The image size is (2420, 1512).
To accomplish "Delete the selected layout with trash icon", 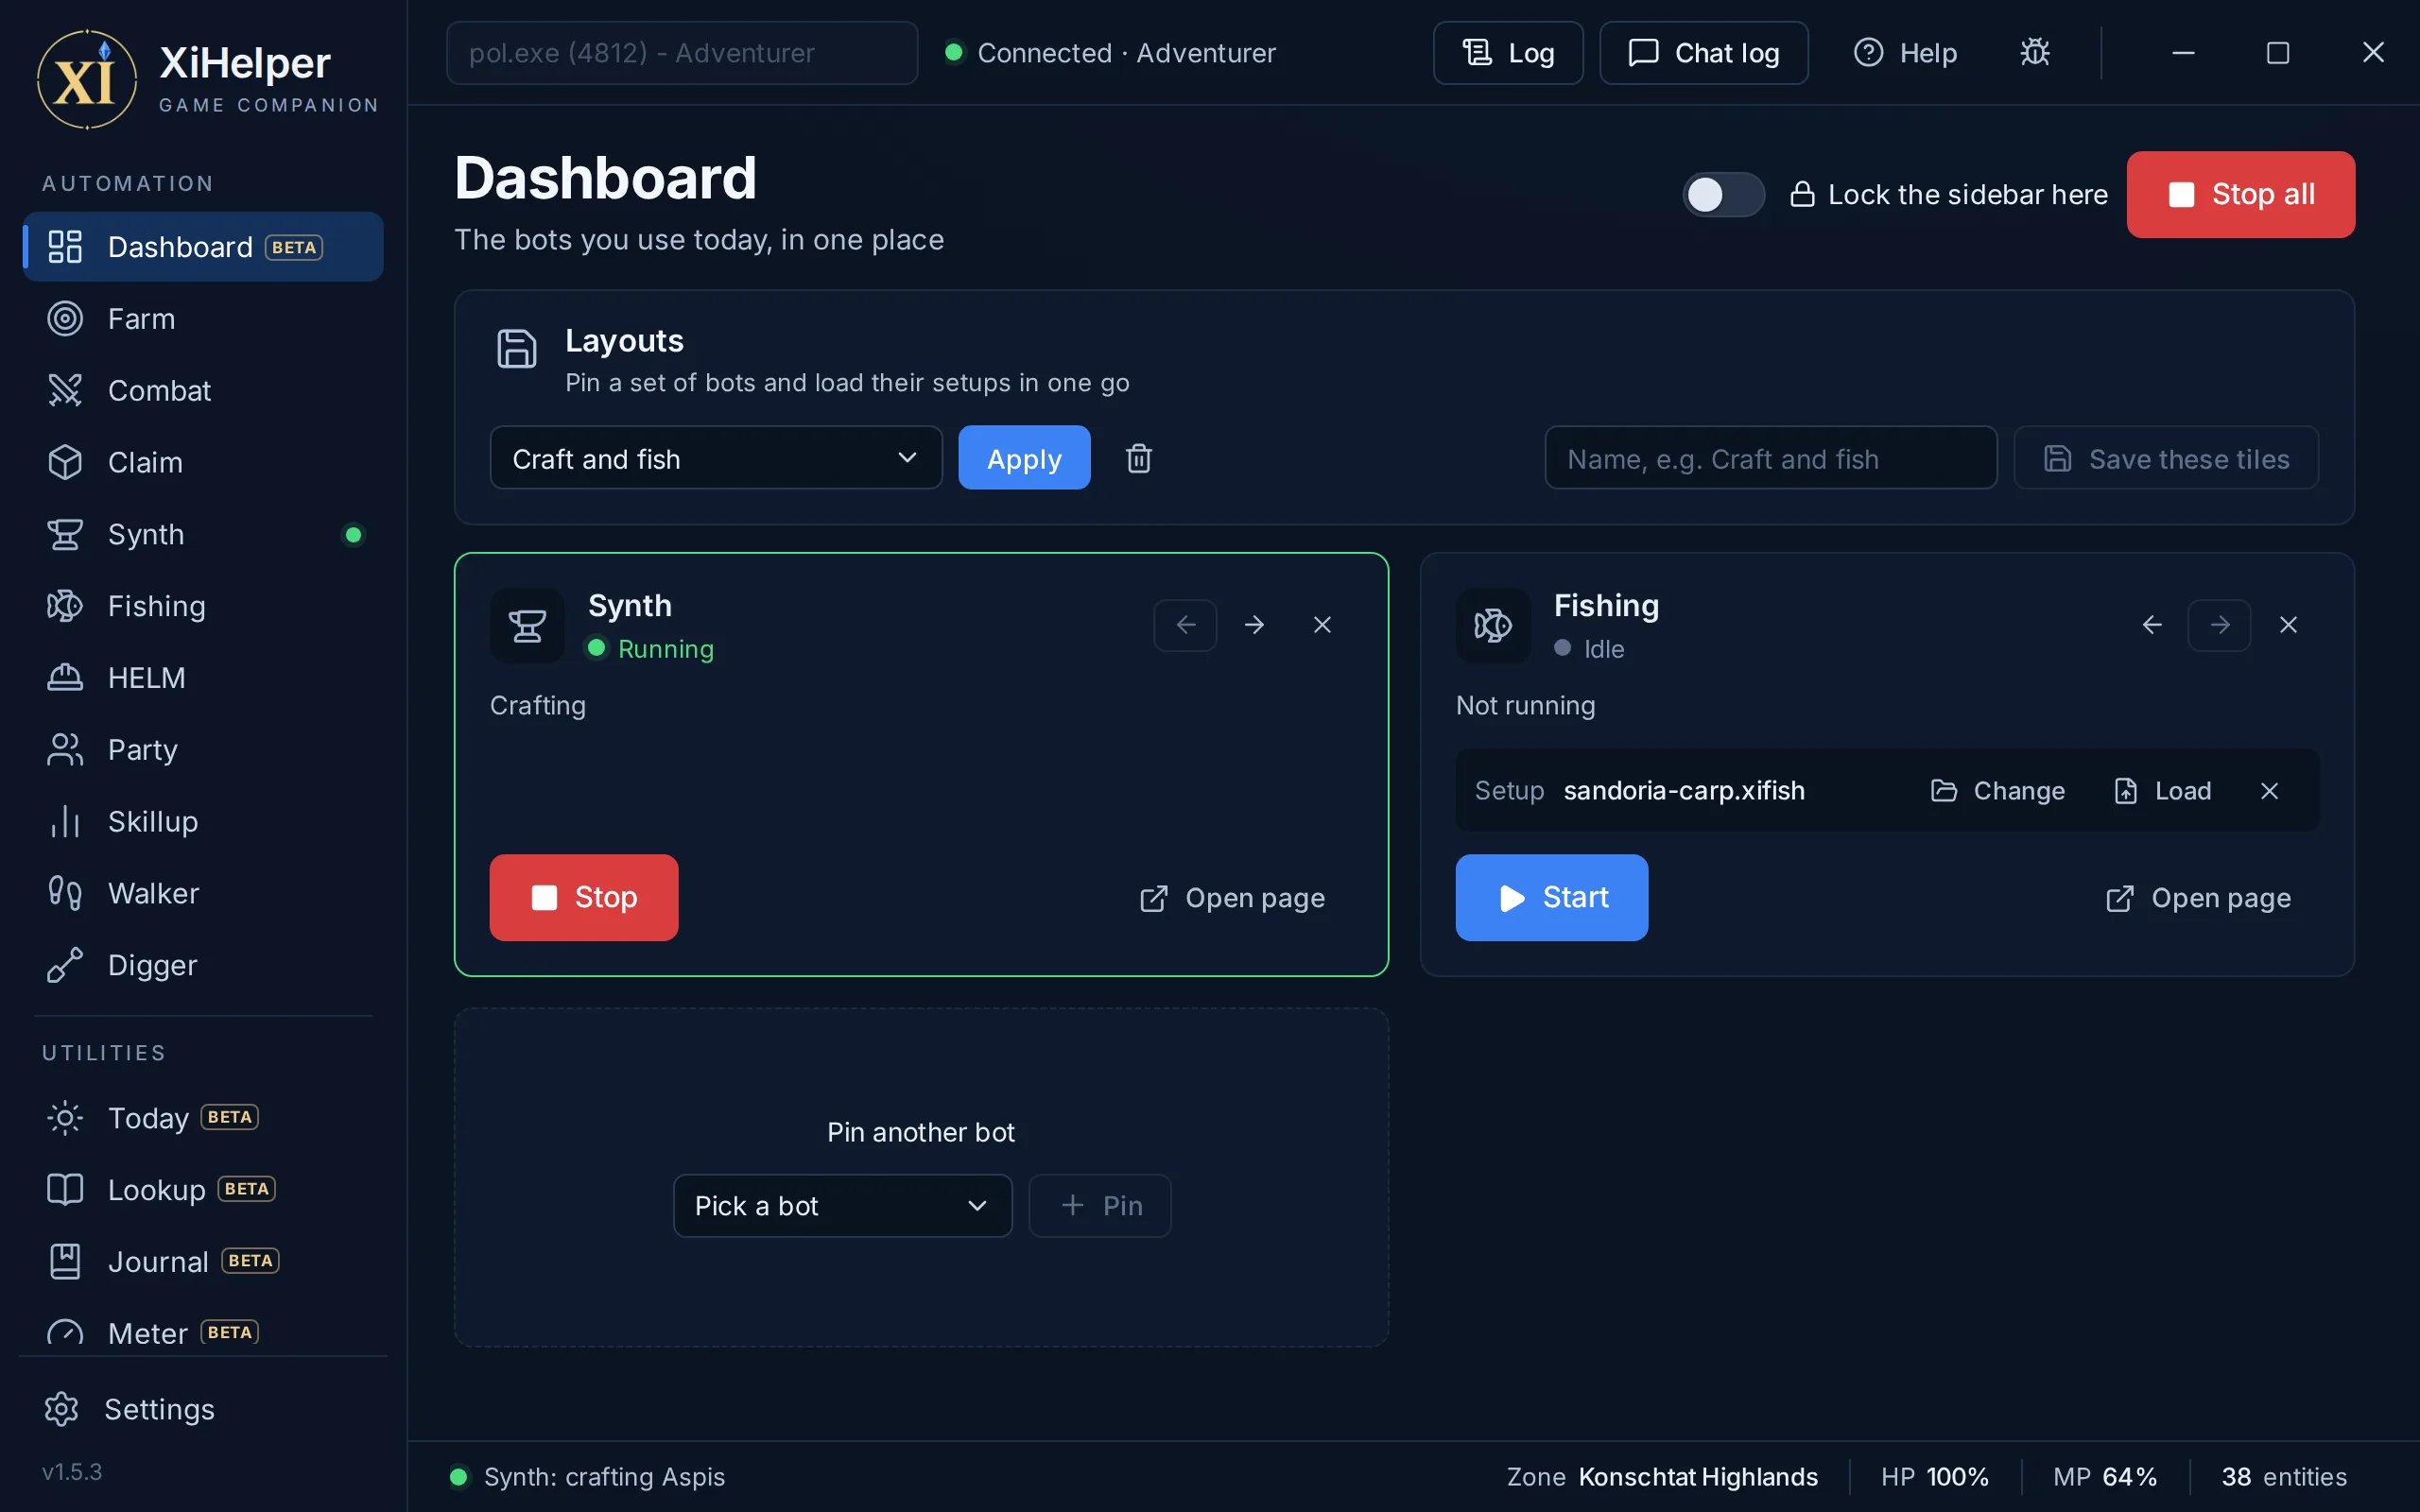I will point(1139,458).
